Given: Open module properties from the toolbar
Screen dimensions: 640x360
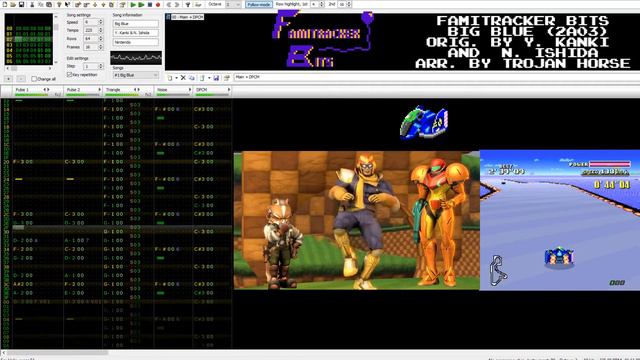Looking at the screenshot, I should tap(122, 4).
